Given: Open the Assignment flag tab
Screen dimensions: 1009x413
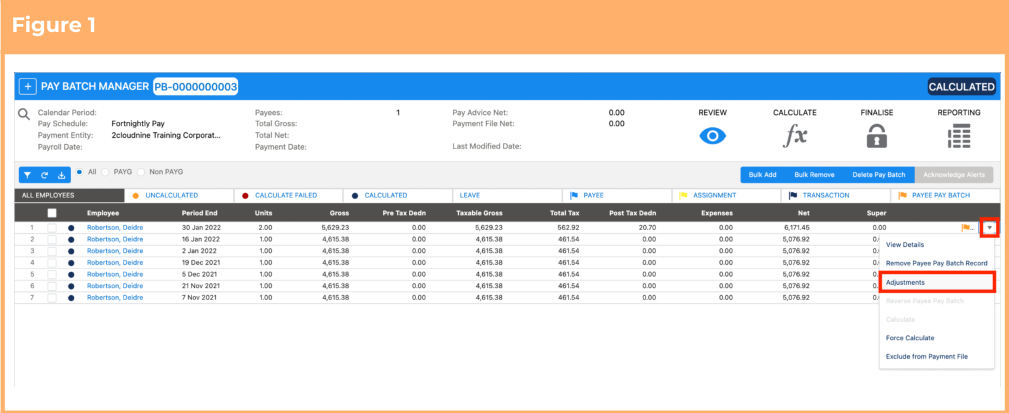Looking at the screenshot, I should tap(727, 195).
